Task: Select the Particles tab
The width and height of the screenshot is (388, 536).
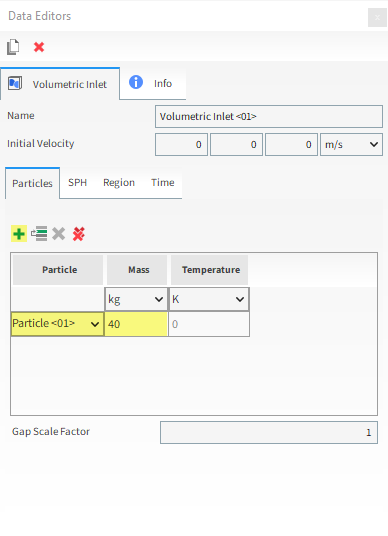Action: tap(32, 183)
